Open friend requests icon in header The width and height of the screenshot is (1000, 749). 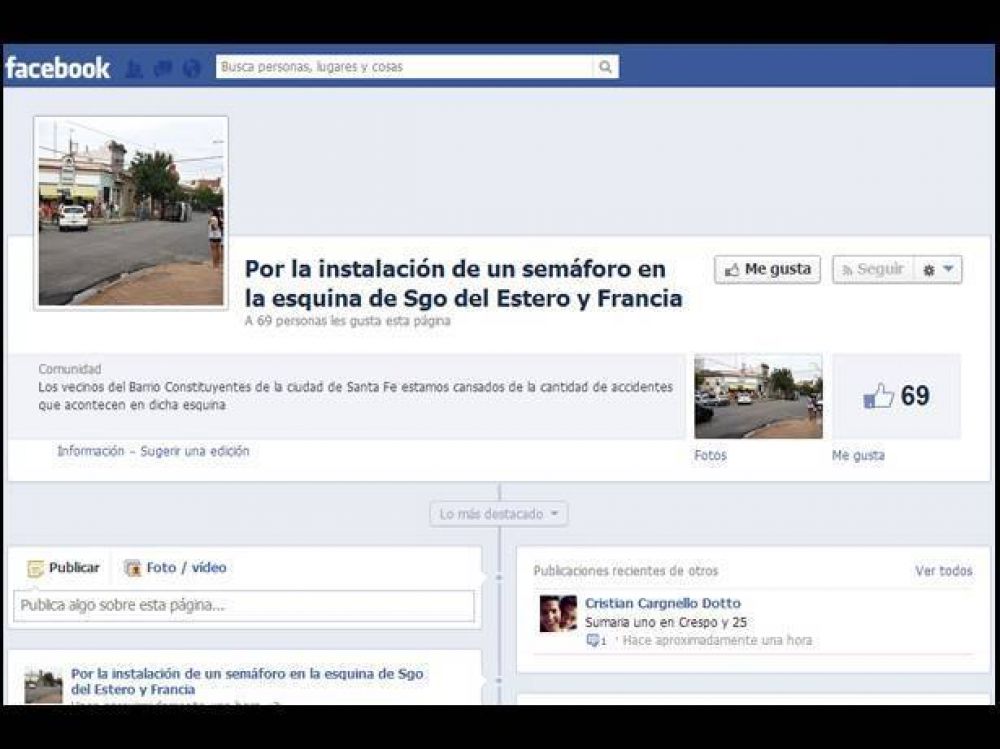[x=133, y=68]
